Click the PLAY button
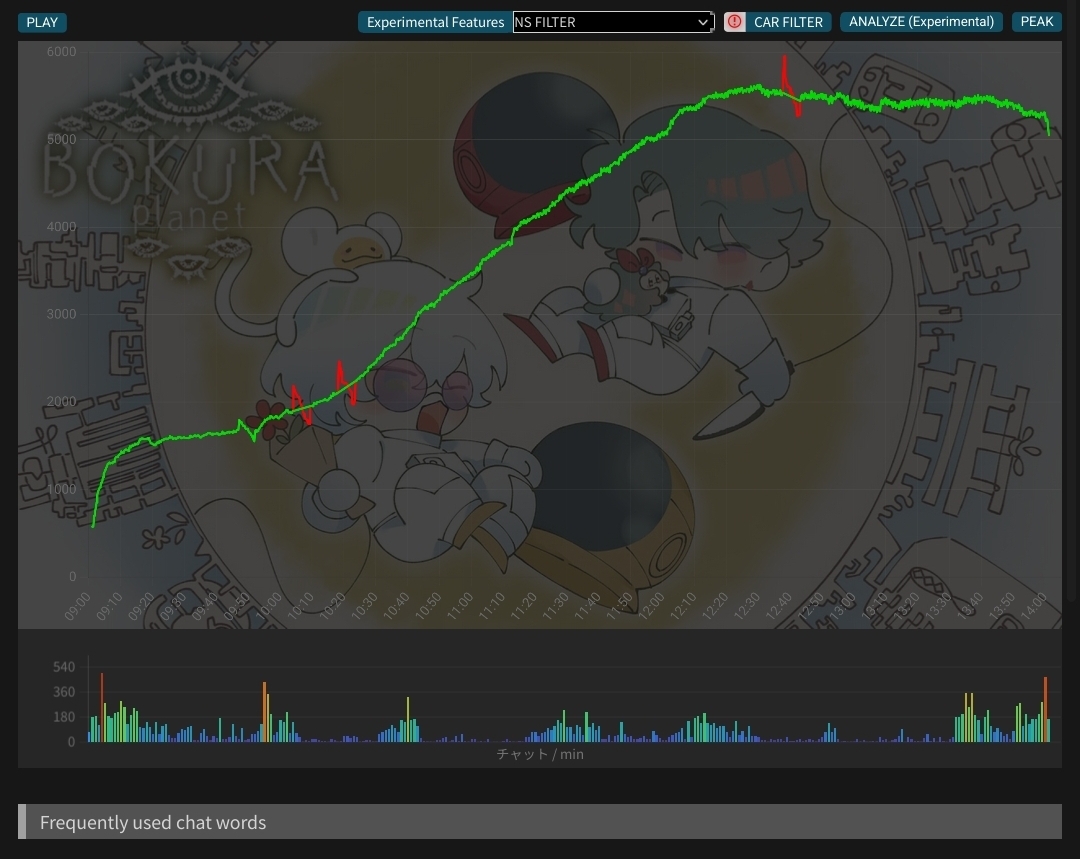This screenshot has height=859, width=1080. tap(42, 22)
